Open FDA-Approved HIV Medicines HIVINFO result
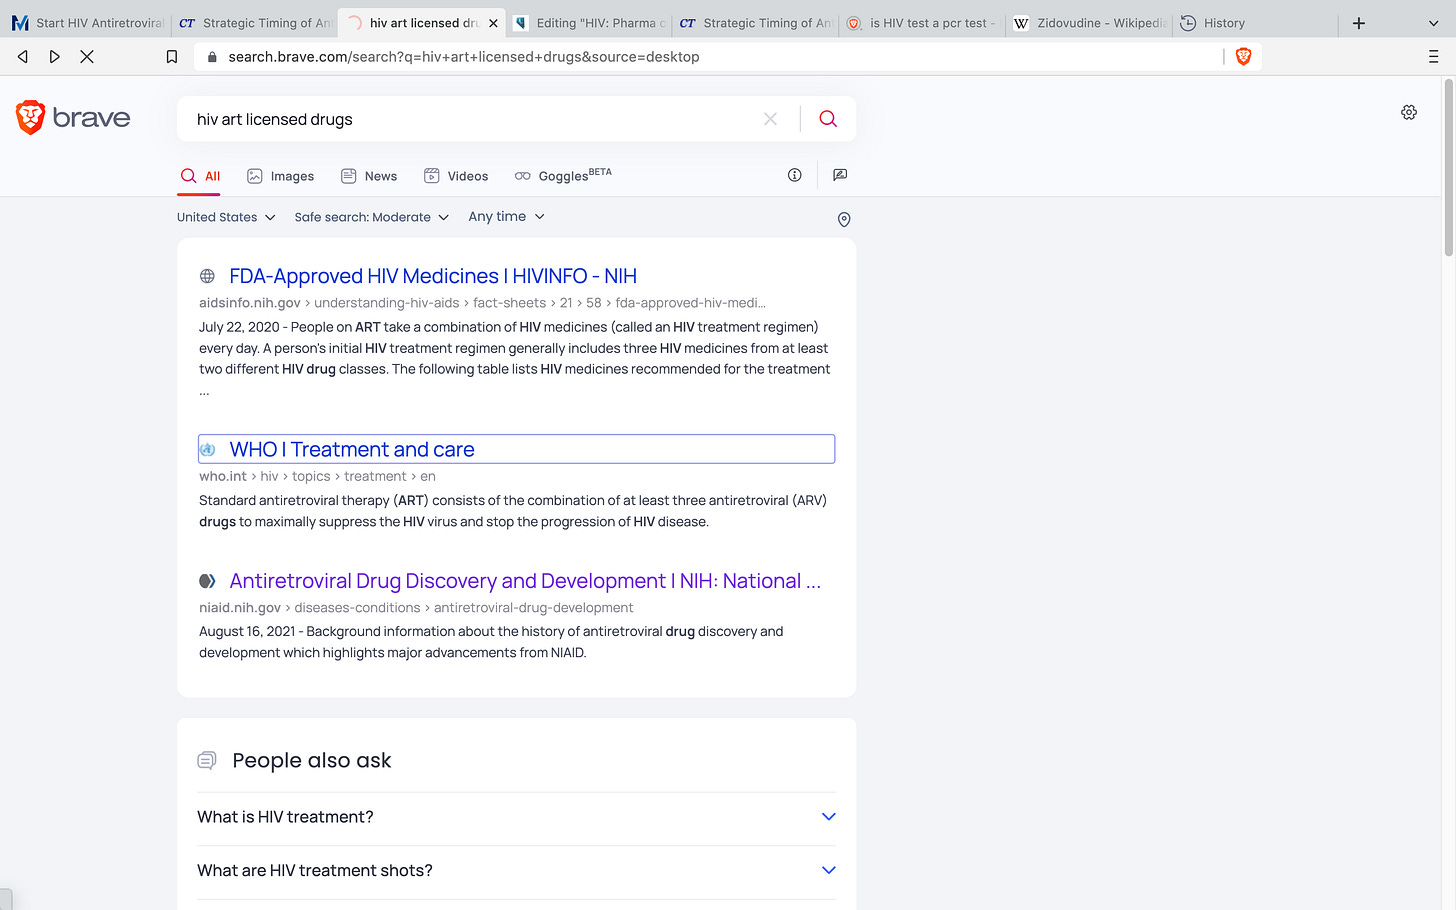This screenshot has width=1456, height=910. (433, 276)
